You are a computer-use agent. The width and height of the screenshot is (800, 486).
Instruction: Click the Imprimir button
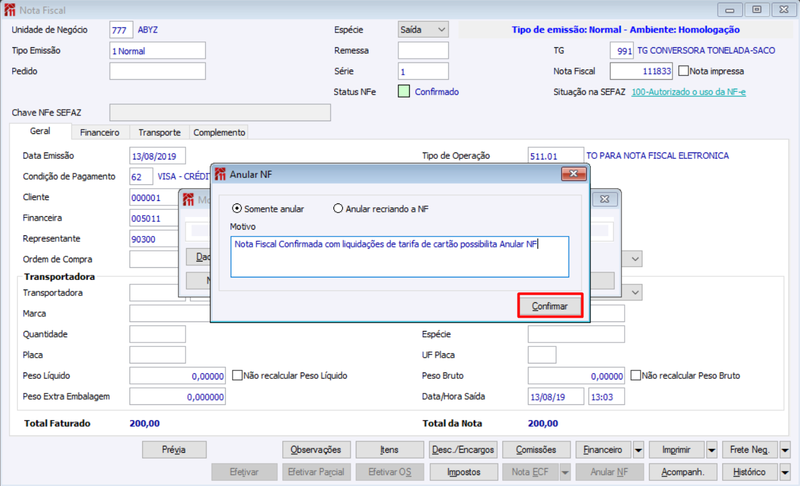coord(677,450)
